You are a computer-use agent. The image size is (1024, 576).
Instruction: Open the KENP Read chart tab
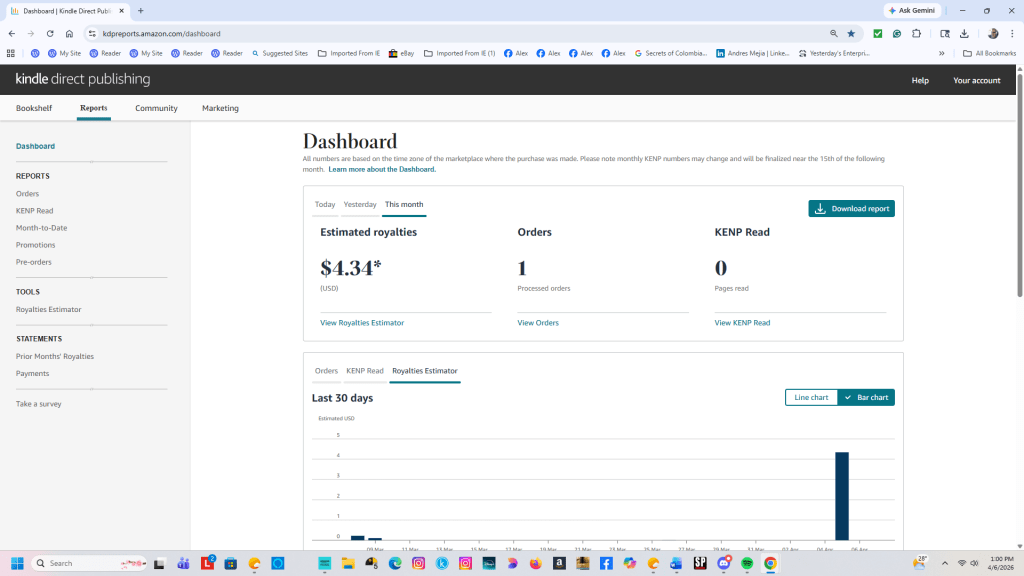point(365,371)
